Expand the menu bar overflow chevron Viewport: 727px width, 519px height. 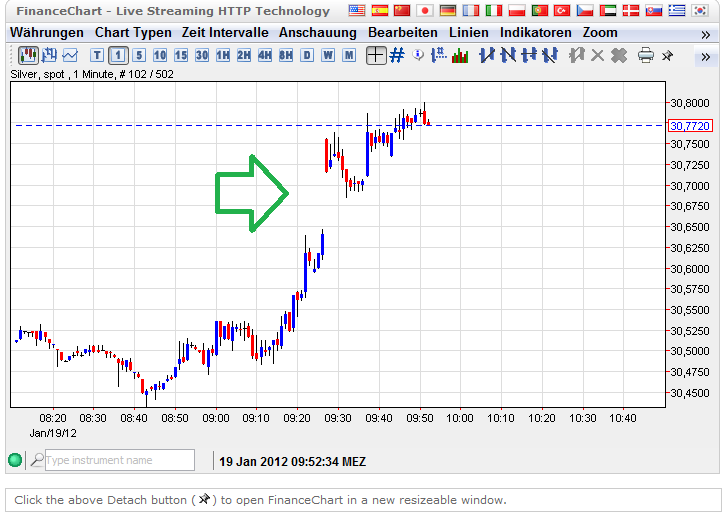pos(706,35)
